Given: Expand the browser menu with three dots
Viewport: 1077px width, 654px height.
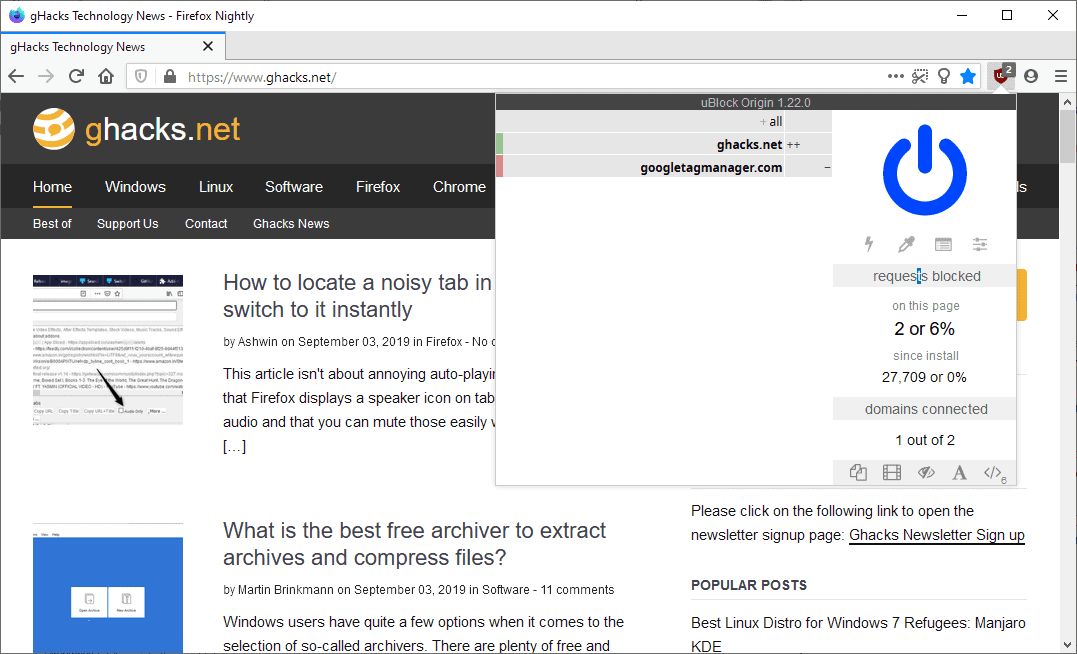Looking at the screenshot, I should (895, 76).
